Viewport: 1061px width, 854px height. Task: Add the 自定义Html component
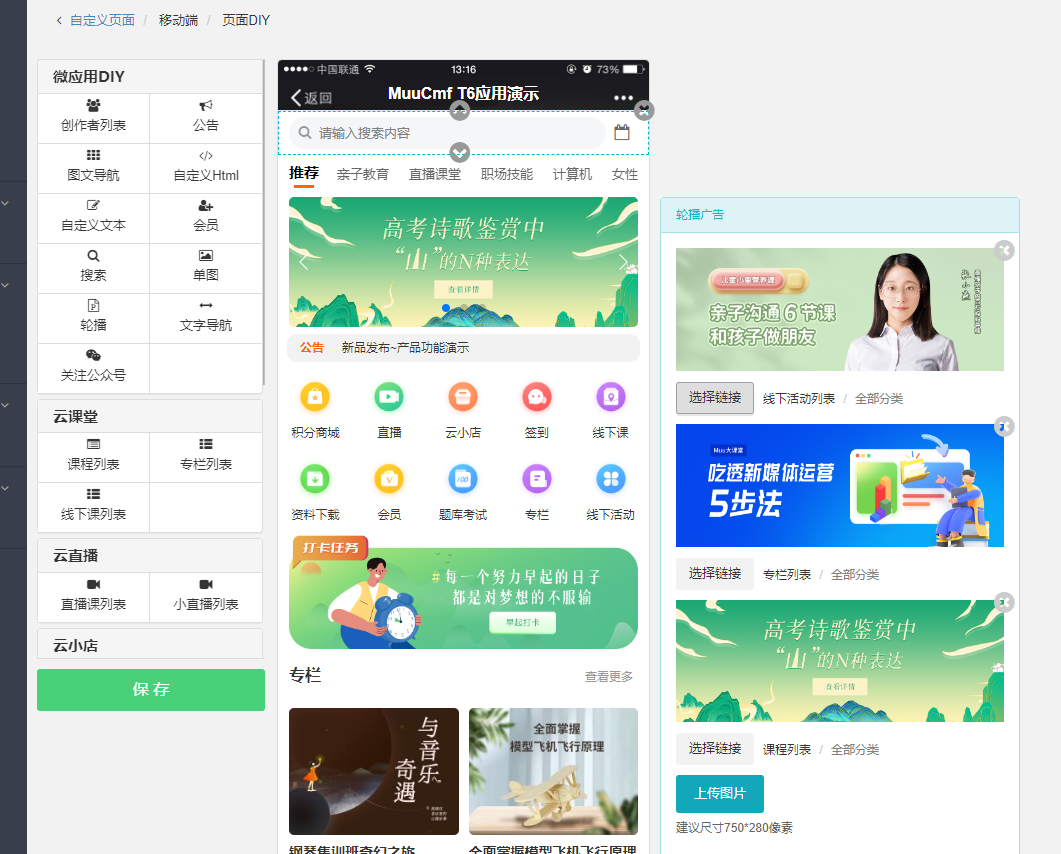(206, 168)
